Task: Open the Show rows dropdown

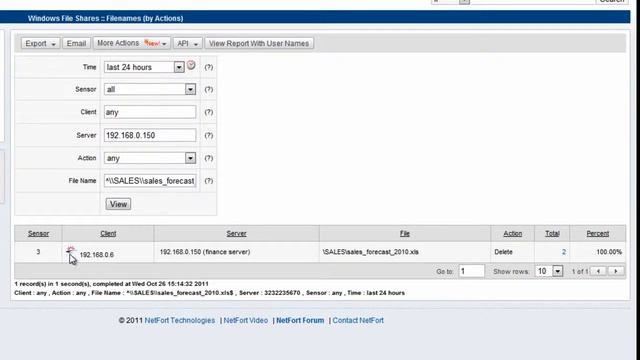Action: (x=549, y=271)
